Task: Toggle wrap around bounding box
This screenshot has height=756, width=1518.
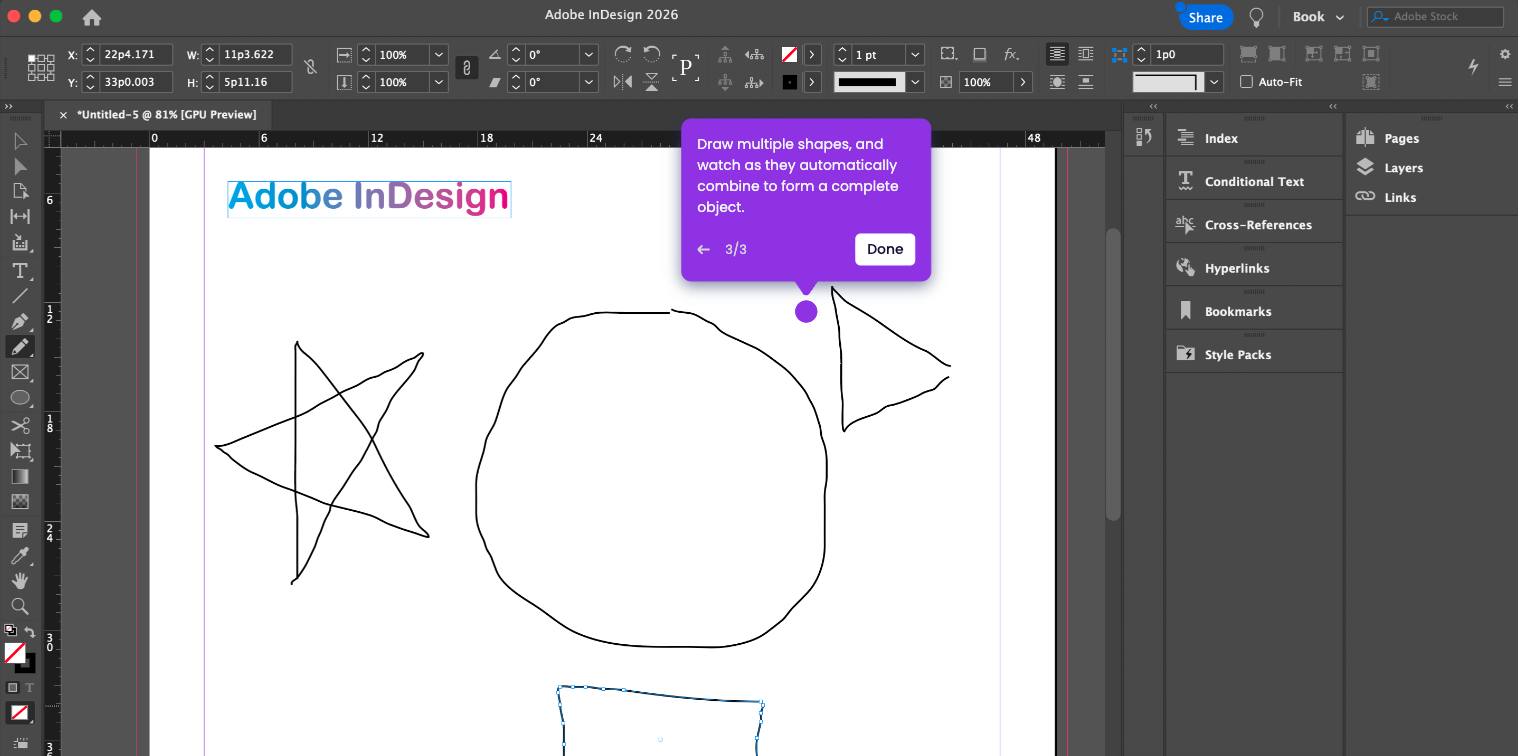Action: (x=1086, y=54)
